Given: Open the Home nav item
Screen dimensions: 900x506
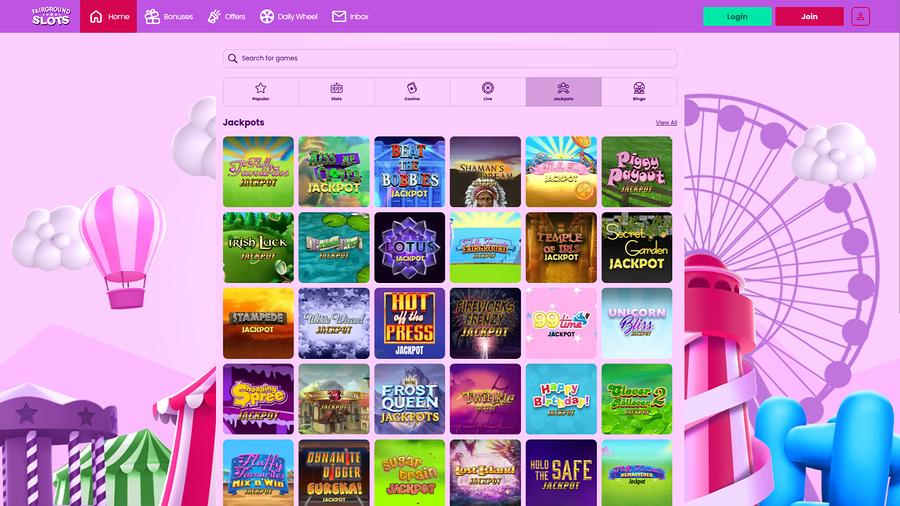Looking at the screenshot, I should point(108,16).
